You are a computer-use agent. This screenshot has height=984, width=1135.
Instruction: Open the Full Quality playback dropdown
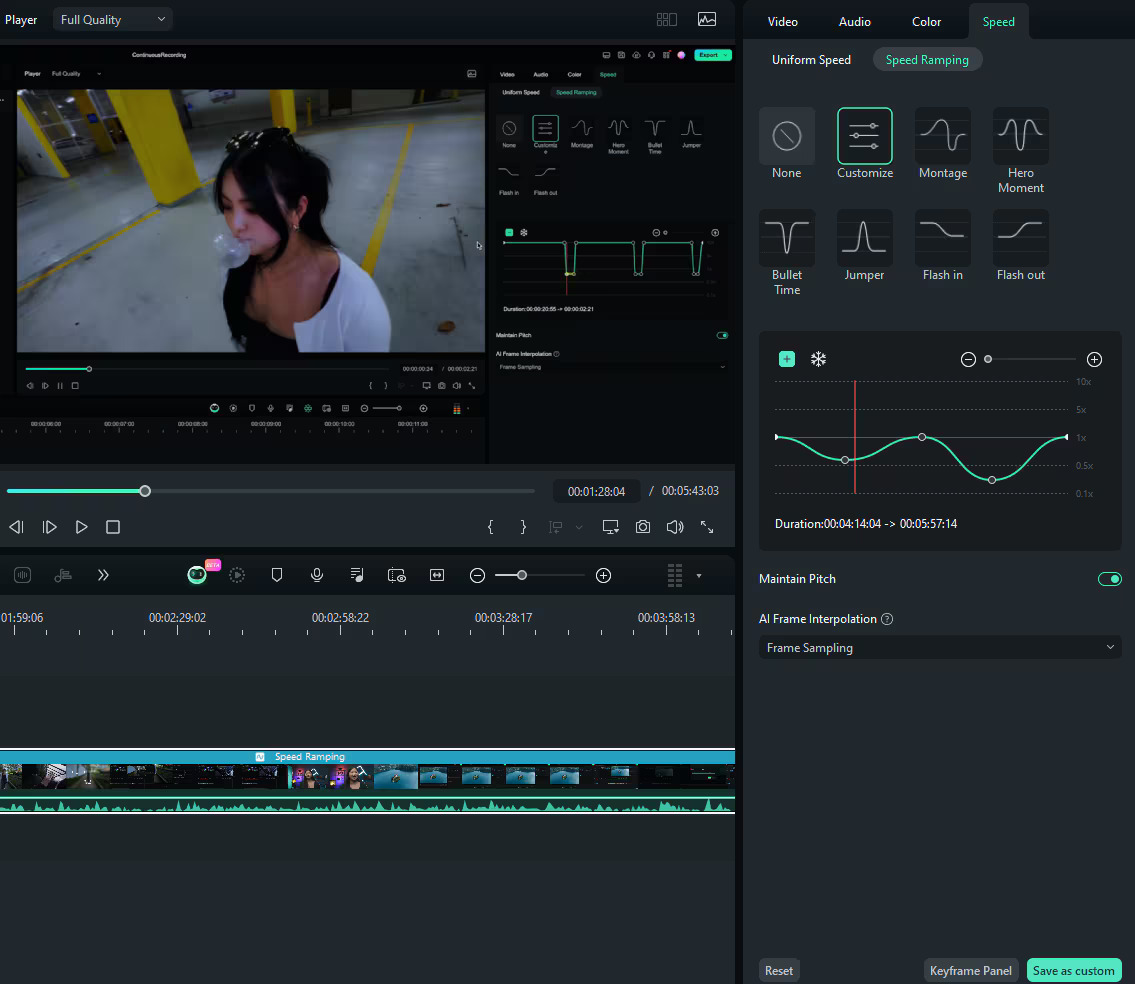point(111,18)
